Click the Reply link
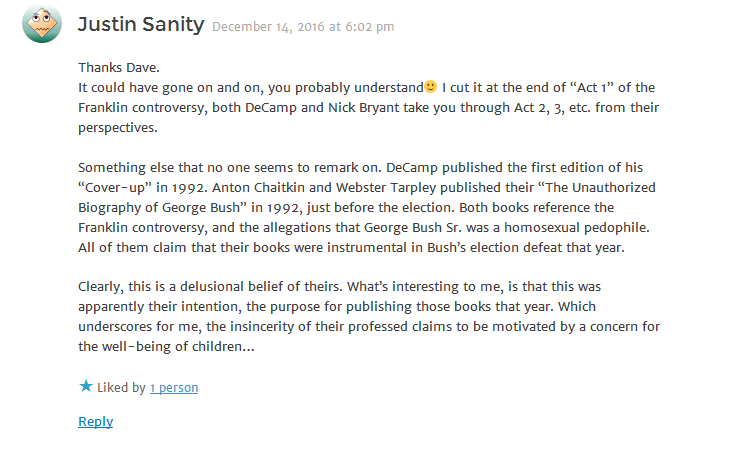Image resolution: width=732 pixels, height=455 pixels. (96, 421)
